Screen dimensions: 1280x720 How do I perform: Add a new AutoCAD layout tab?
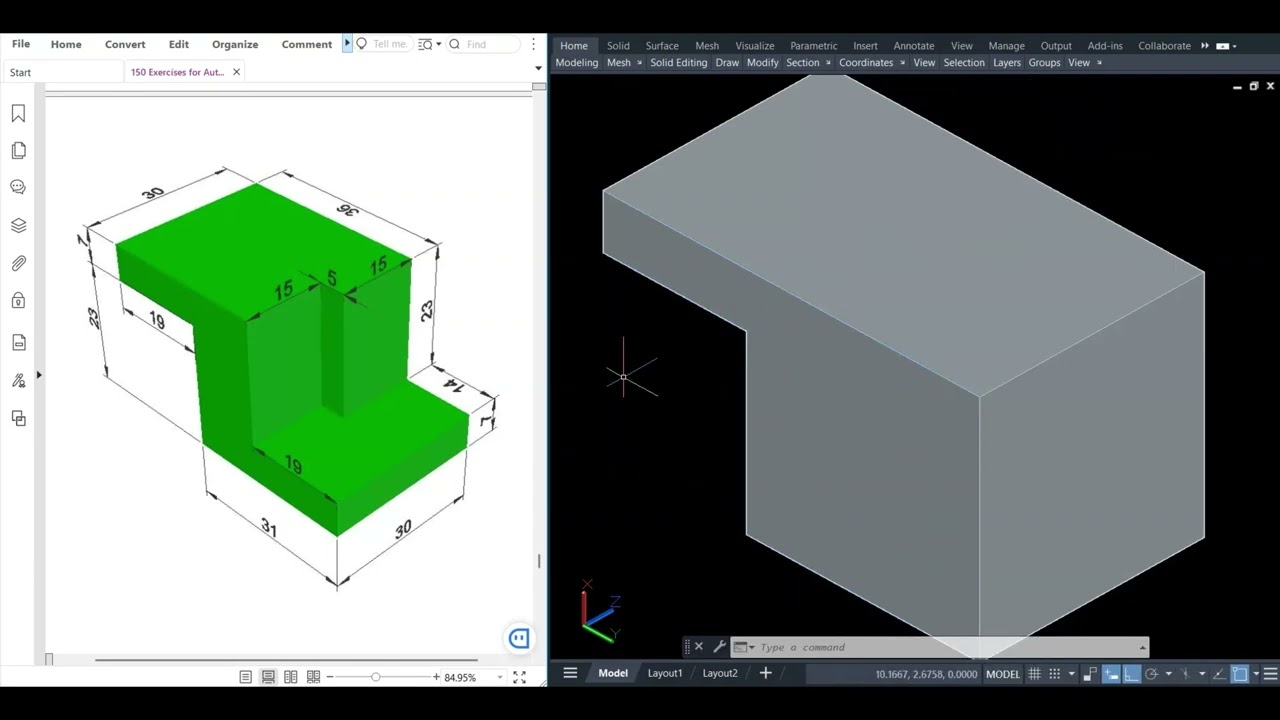click(x=765, y=673)
